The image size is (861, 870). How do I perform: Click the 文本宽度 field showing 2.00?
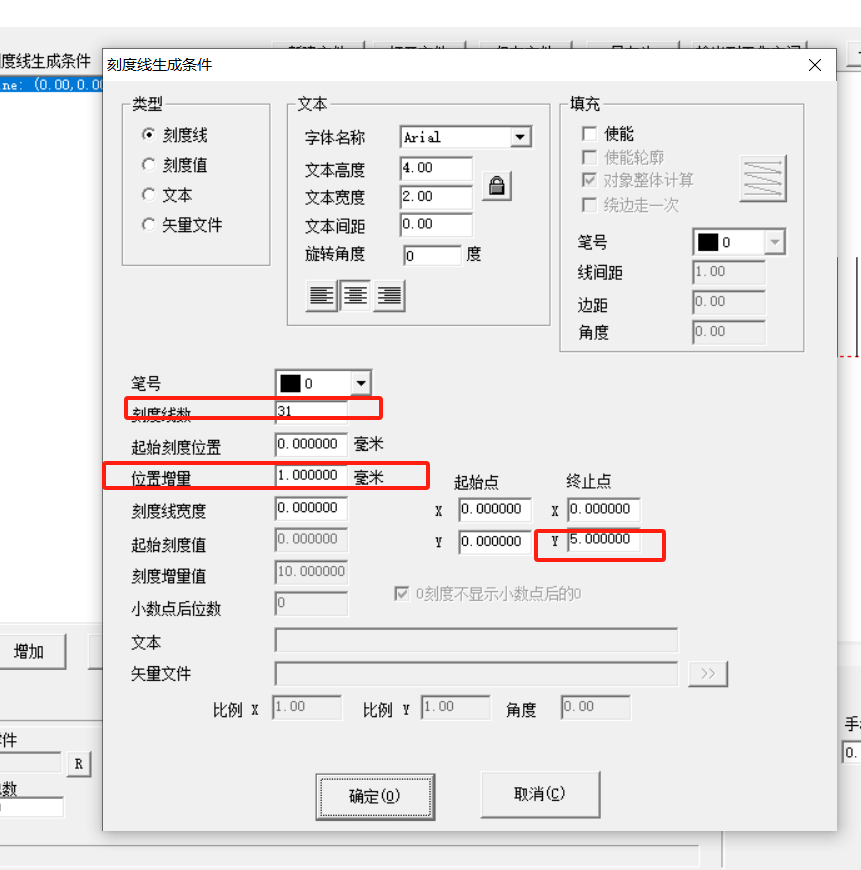[x=436, y=196]
